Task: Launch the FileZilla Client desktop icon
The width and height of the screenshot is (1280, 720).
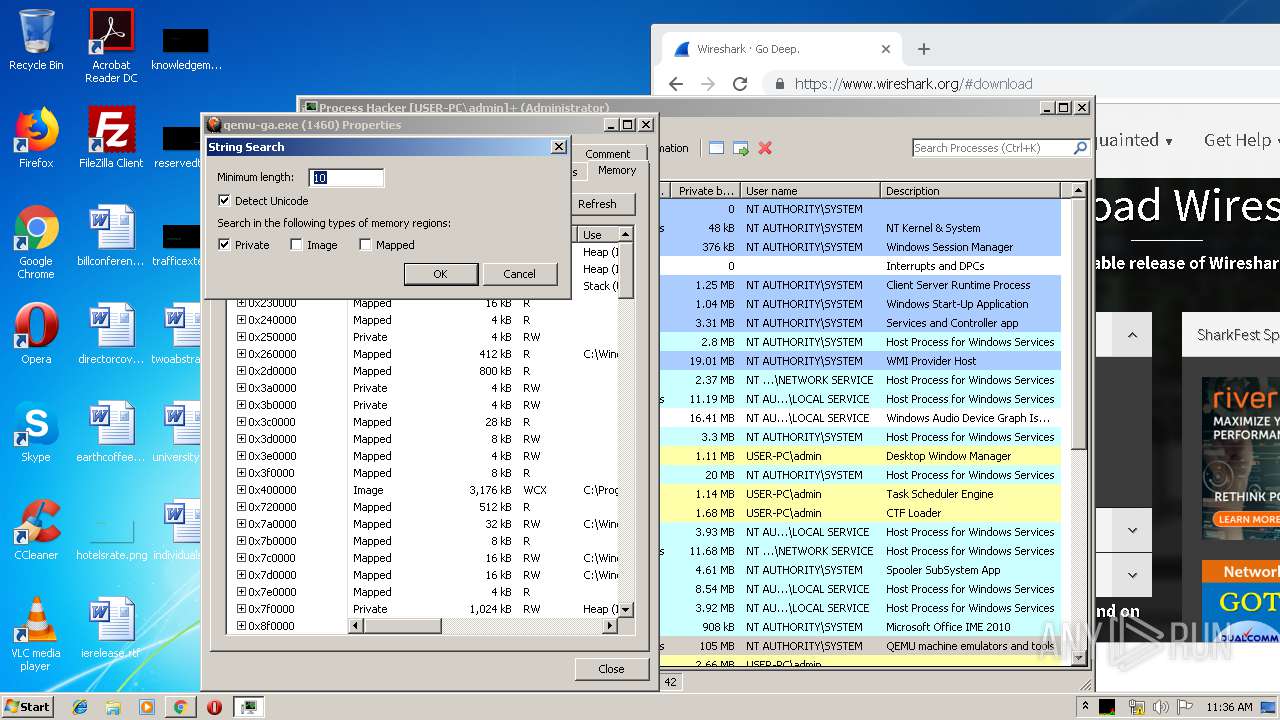Action: click(x=111, y=138)
